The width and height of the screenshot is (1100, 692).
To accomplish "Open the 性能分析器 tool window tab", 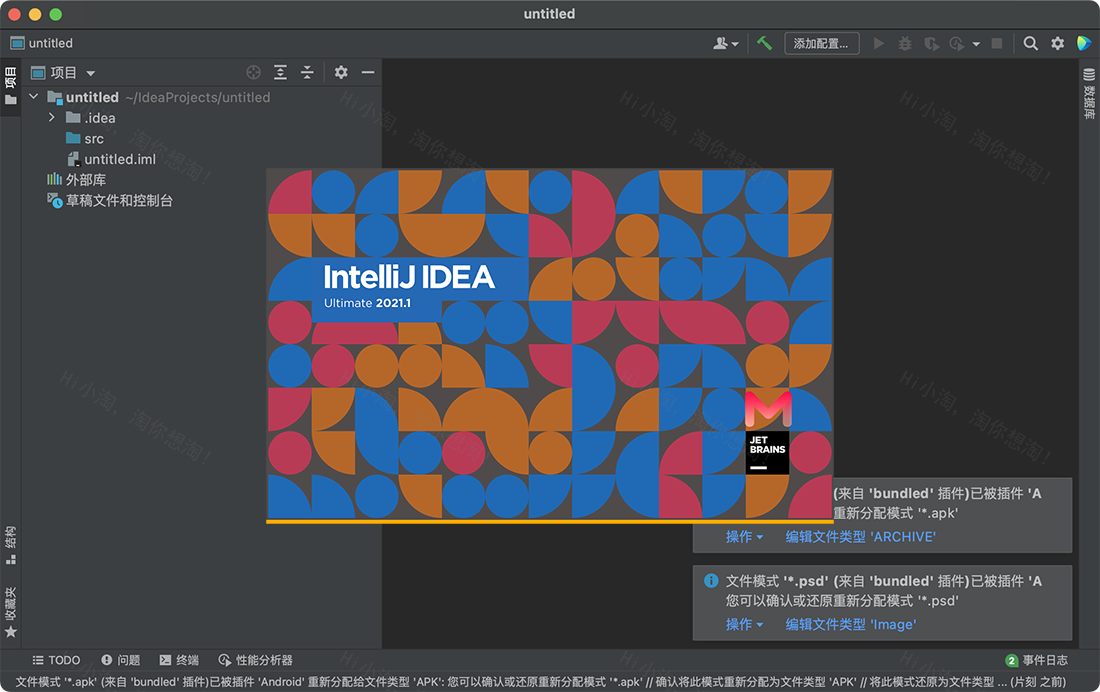I will tap(255, 660).
